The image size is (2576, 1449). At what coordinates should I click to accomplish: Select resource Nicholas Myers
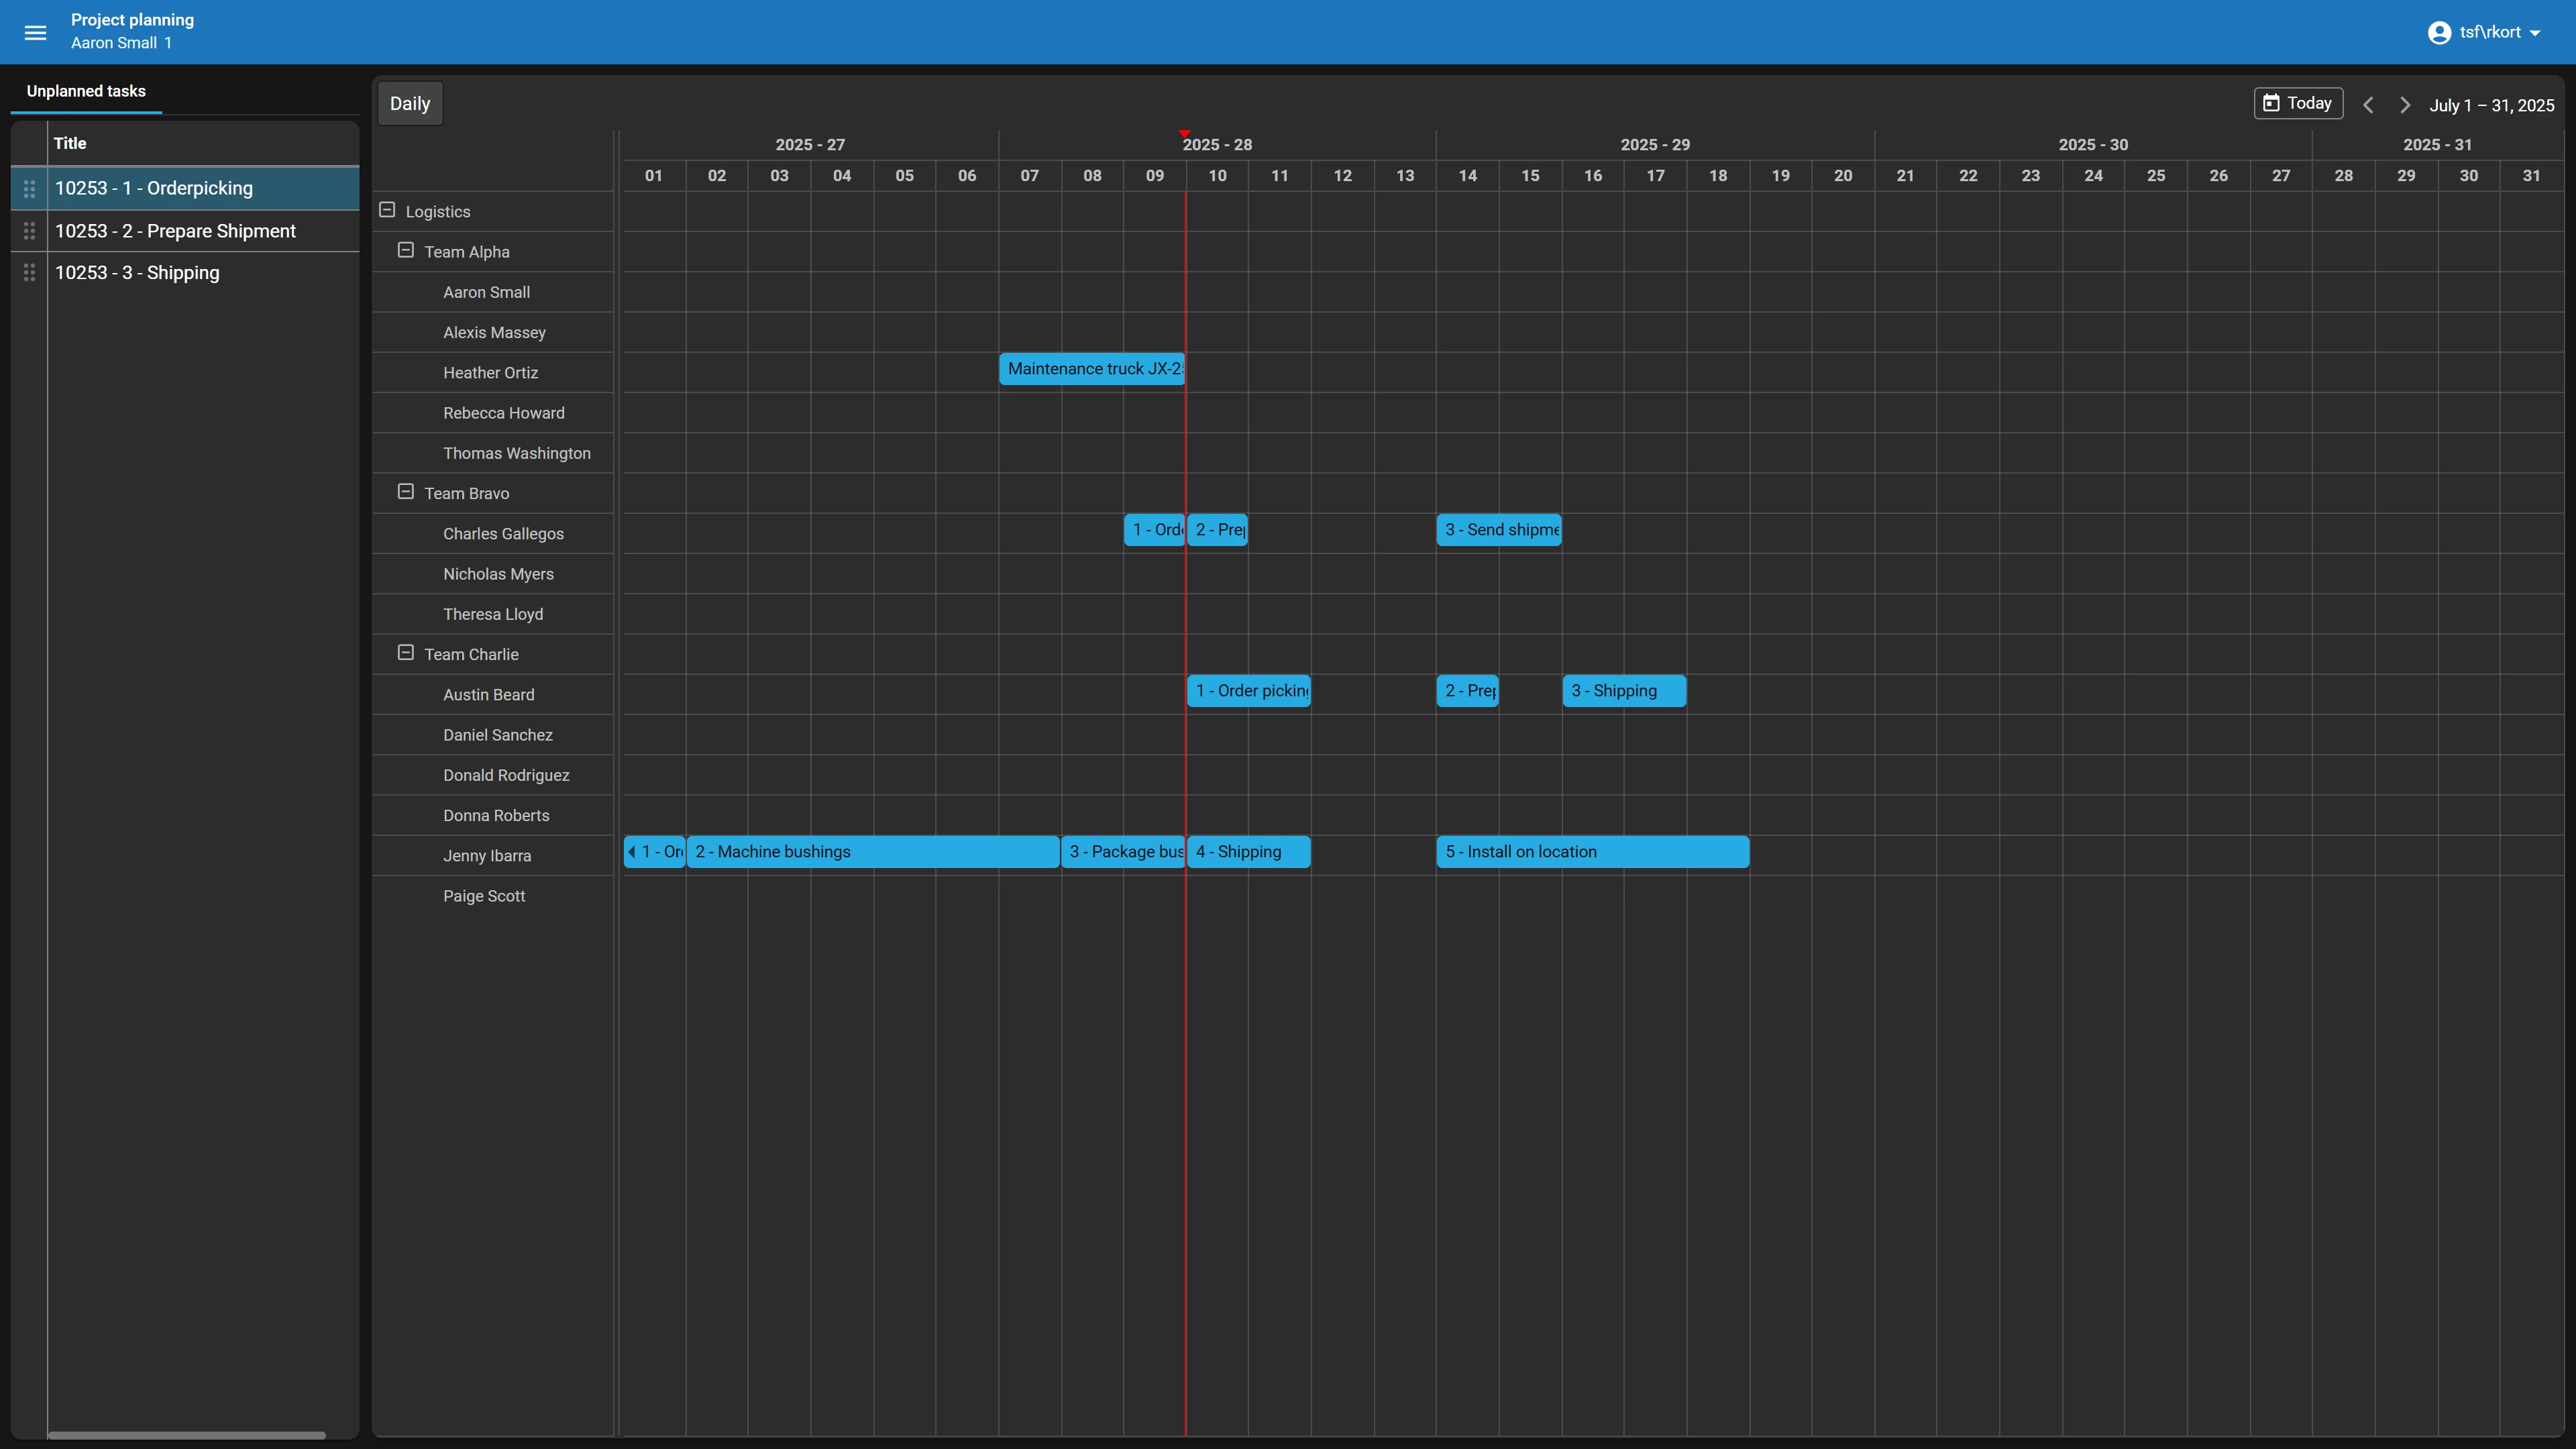tap(498, 574)
